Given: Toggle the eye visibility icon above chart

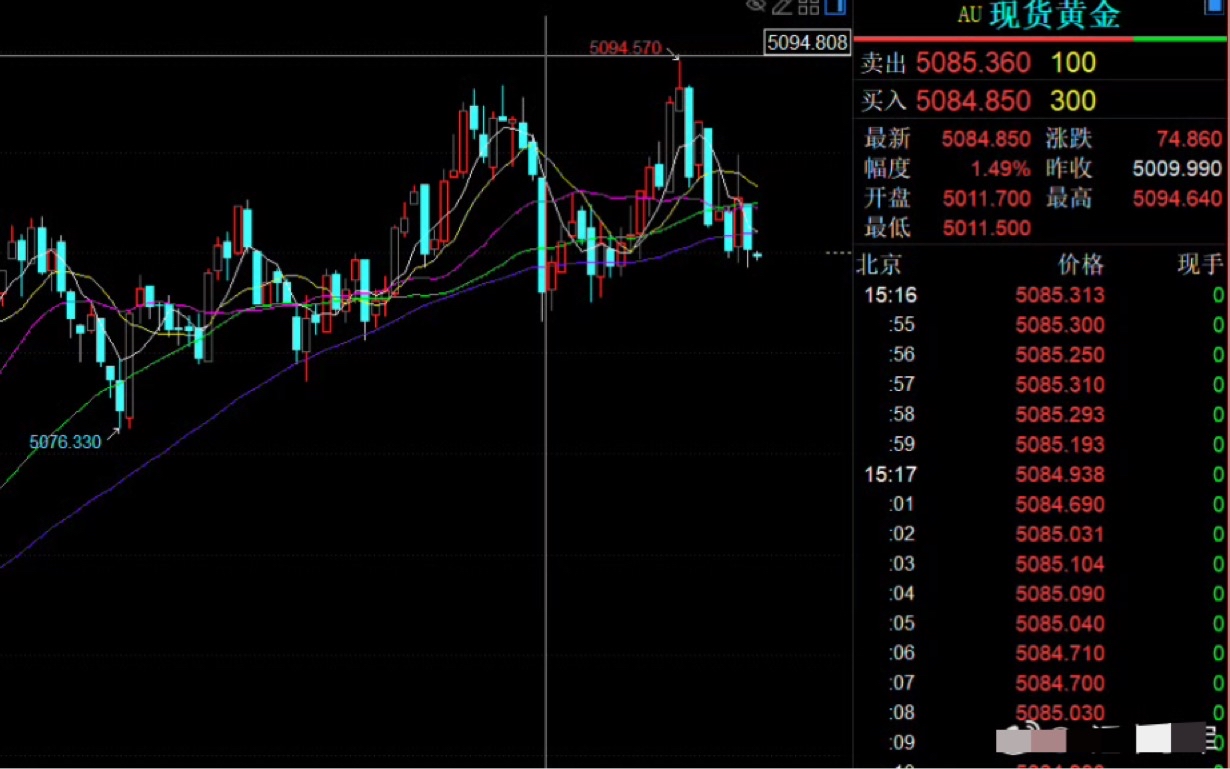Looking at the screenshot, I should click(756, 6).
